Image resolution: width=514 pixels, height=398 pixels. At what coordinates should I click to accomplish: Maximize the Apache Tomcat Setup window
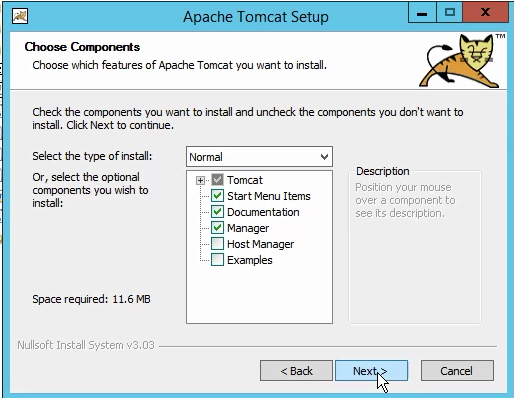click(450, 13)
